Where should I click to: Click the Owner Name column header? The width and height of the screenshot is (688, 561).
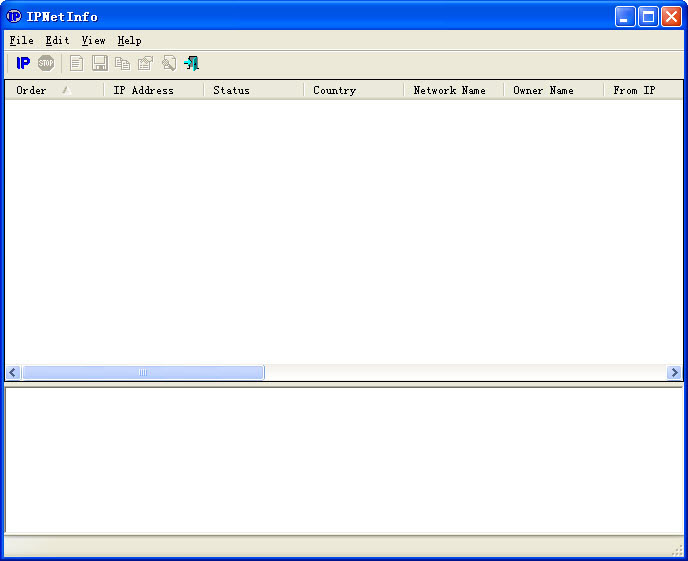[543, 90]
